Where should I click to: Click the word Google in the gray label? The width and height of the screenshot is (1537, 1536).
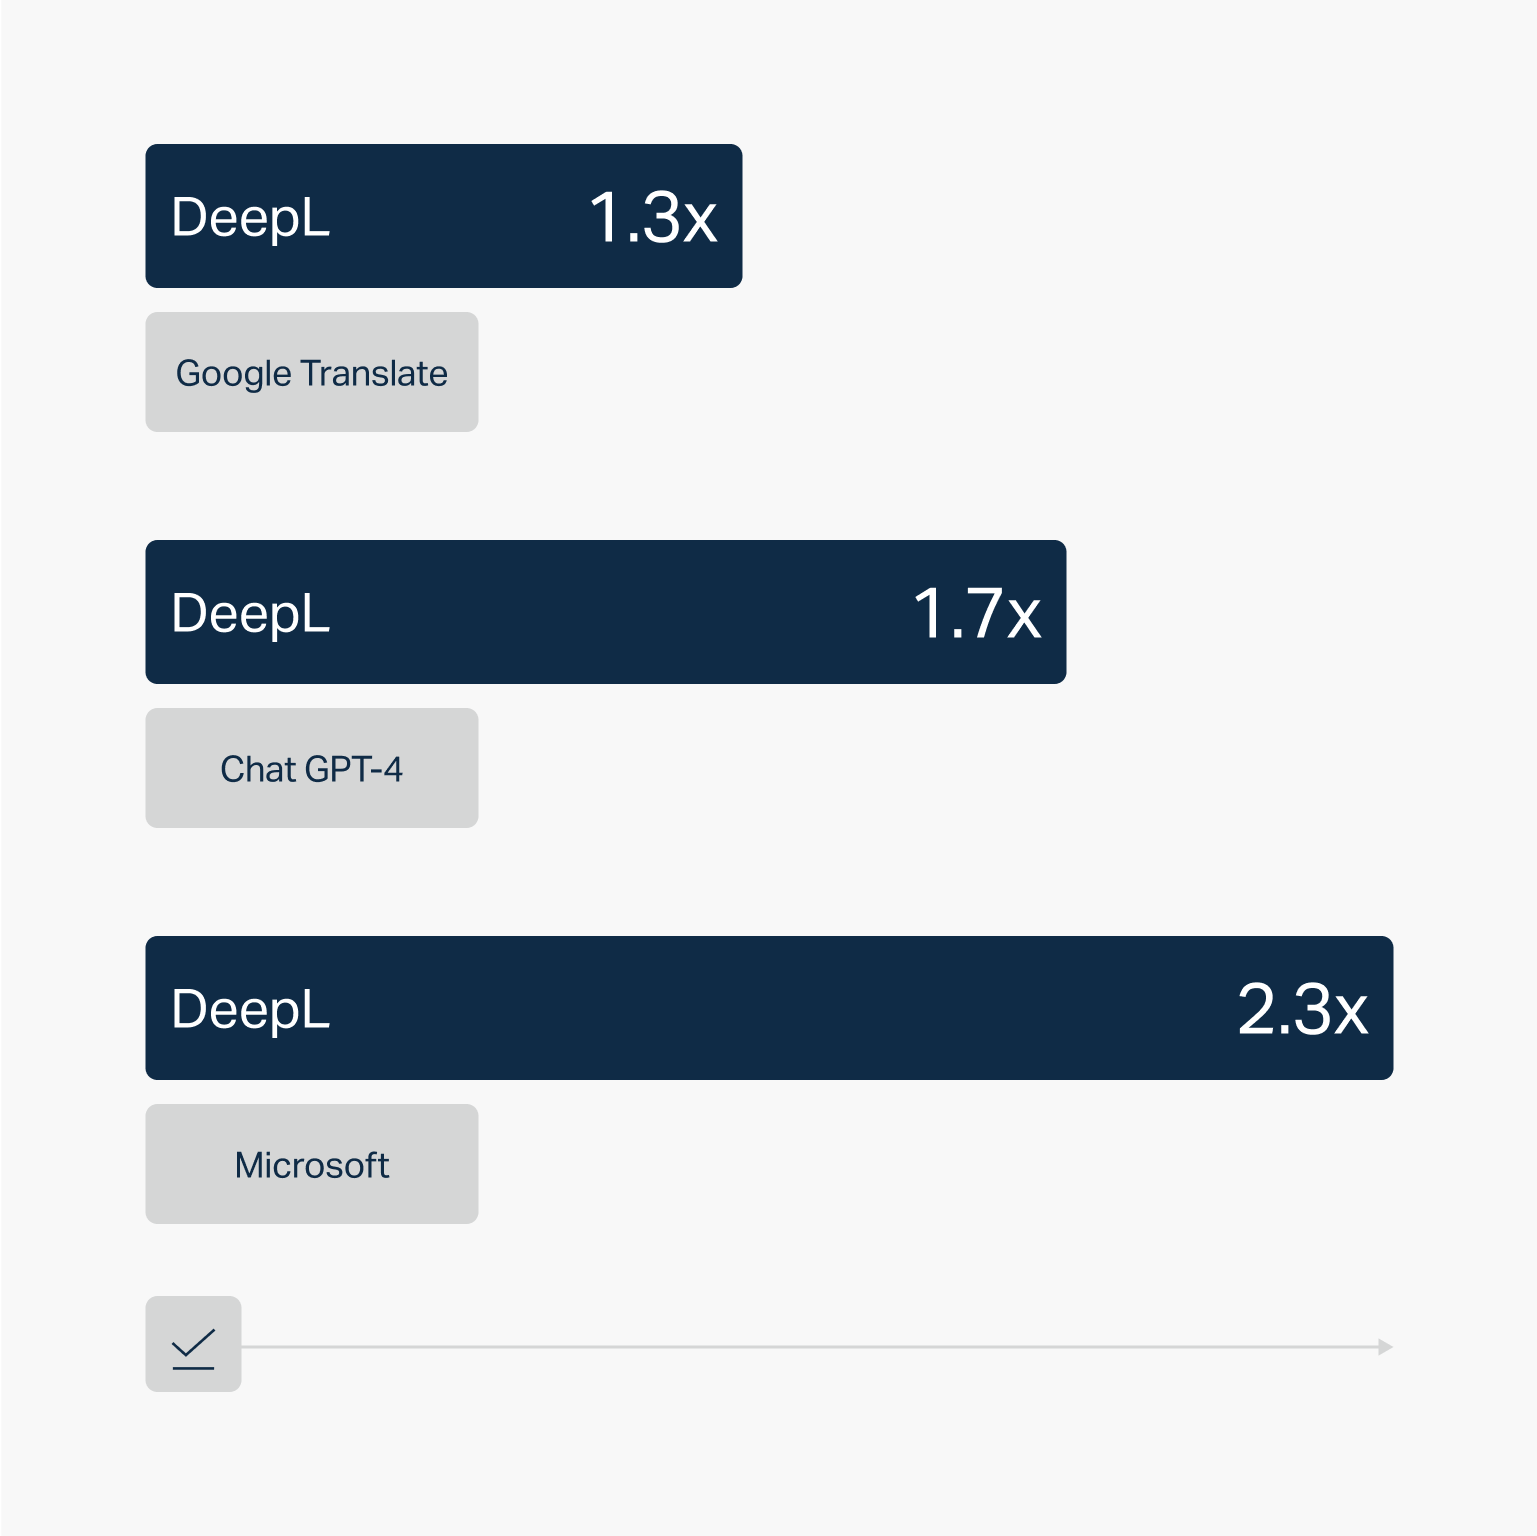point(233,373)
